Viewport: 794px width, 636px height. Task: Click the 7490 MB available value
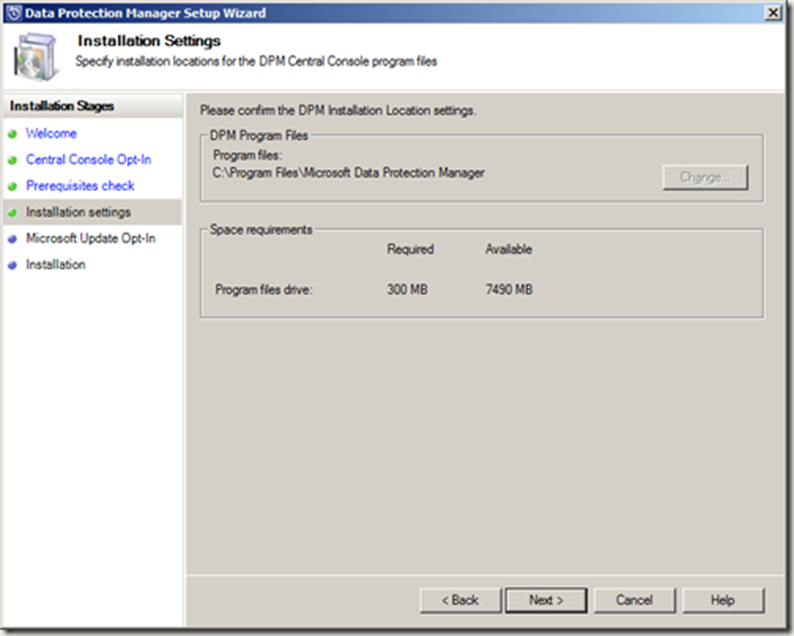tap(509, 289)
